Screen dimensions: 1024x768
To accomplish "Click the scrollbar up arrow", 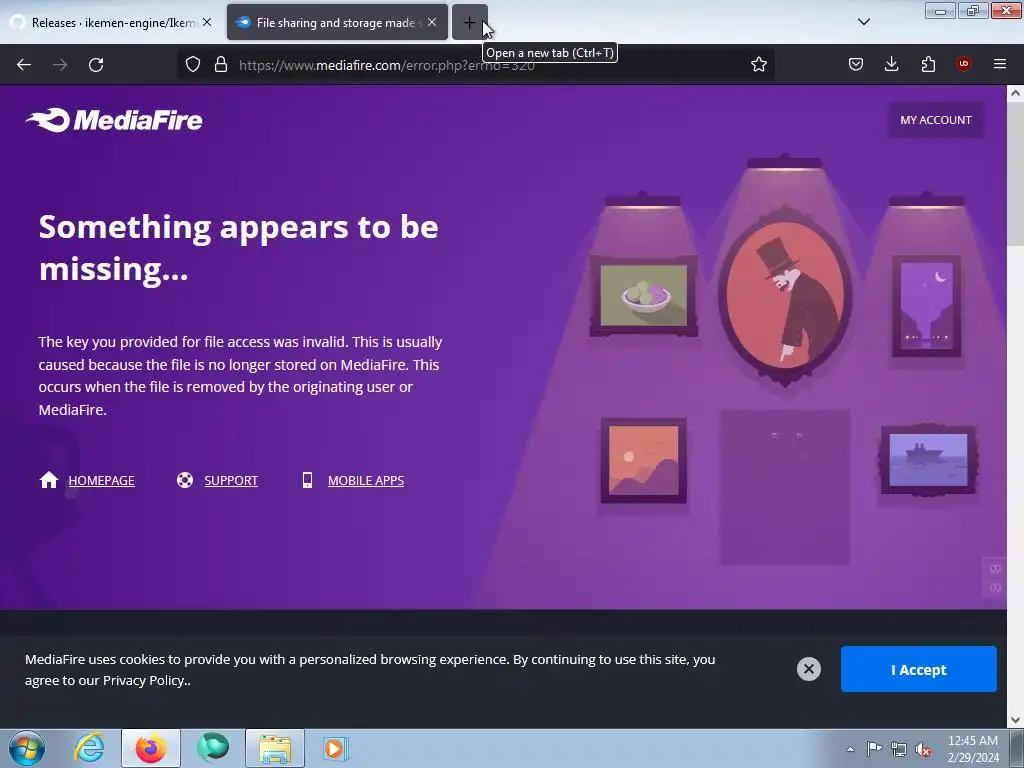I will click(1015, 93).
